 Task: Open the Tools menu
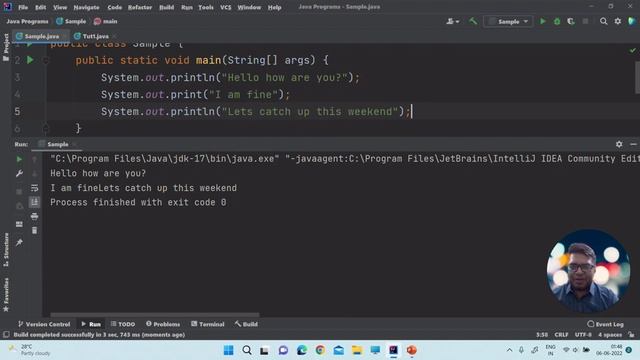206,7
